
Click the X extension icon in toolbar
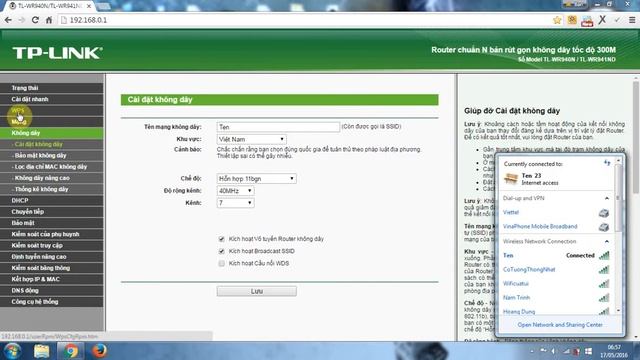[602, 20]
